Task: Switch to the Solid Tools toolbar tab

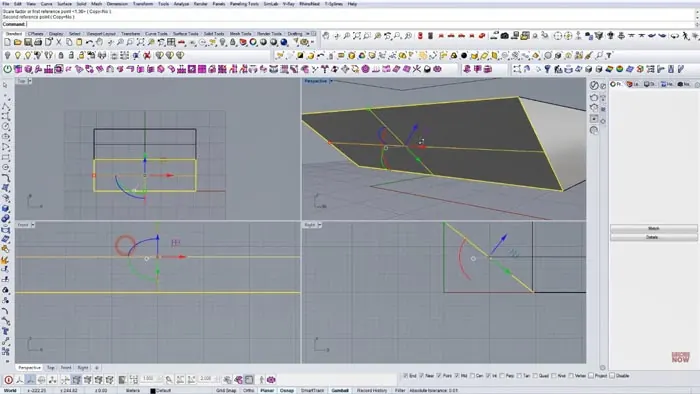Action: tap(214, 34)
